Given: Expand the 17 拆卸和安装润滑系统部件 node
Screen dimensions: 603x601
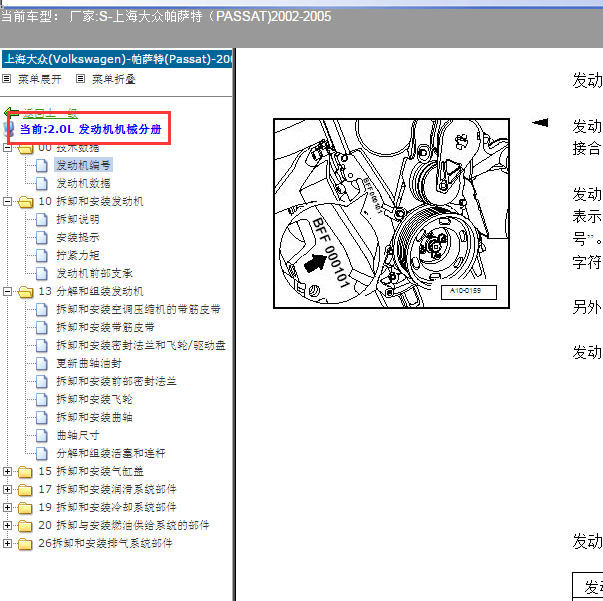Looking at the screenshot, I should [x=7, y=489].
